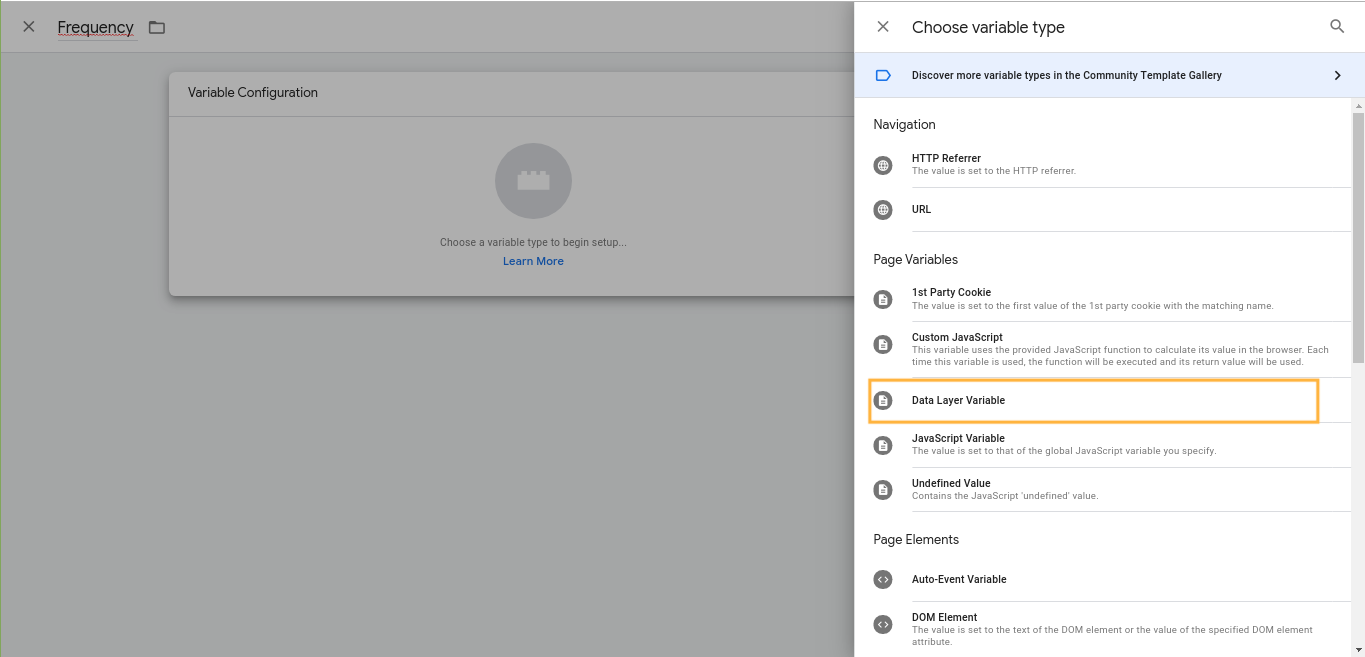Click the brick placeholder icon in Variable Configuration
This screenshot has width=1365, height=657.
click(x=533, y=181)
